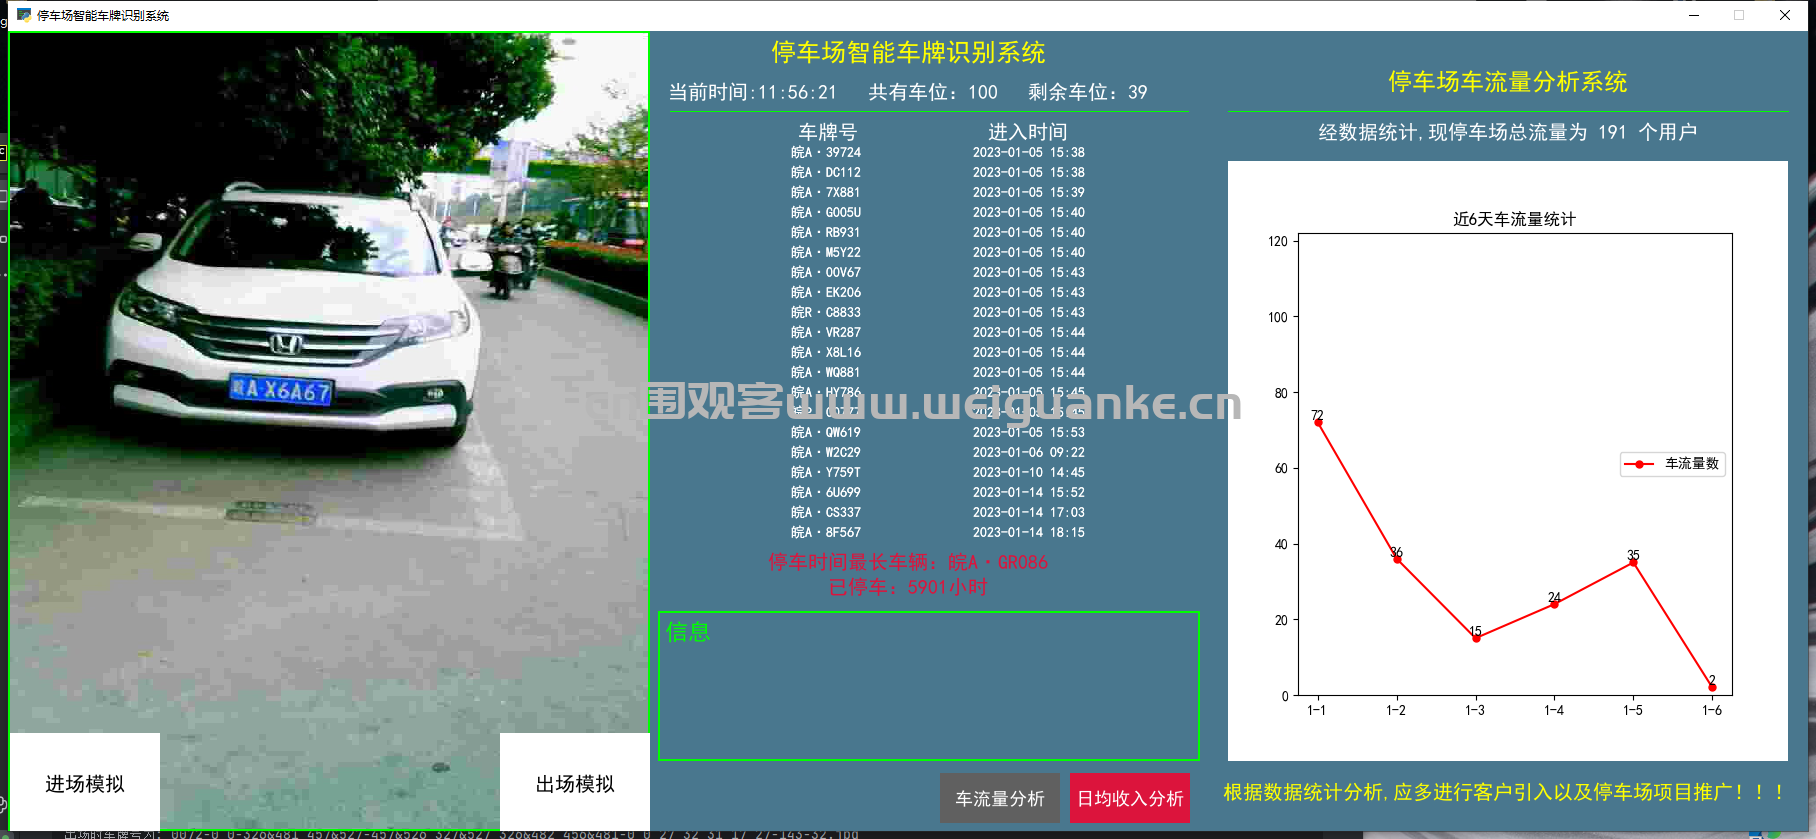Click inside the 信息 message box
This screenshot has width=1816, height=839.
click(x=929, y=686)
